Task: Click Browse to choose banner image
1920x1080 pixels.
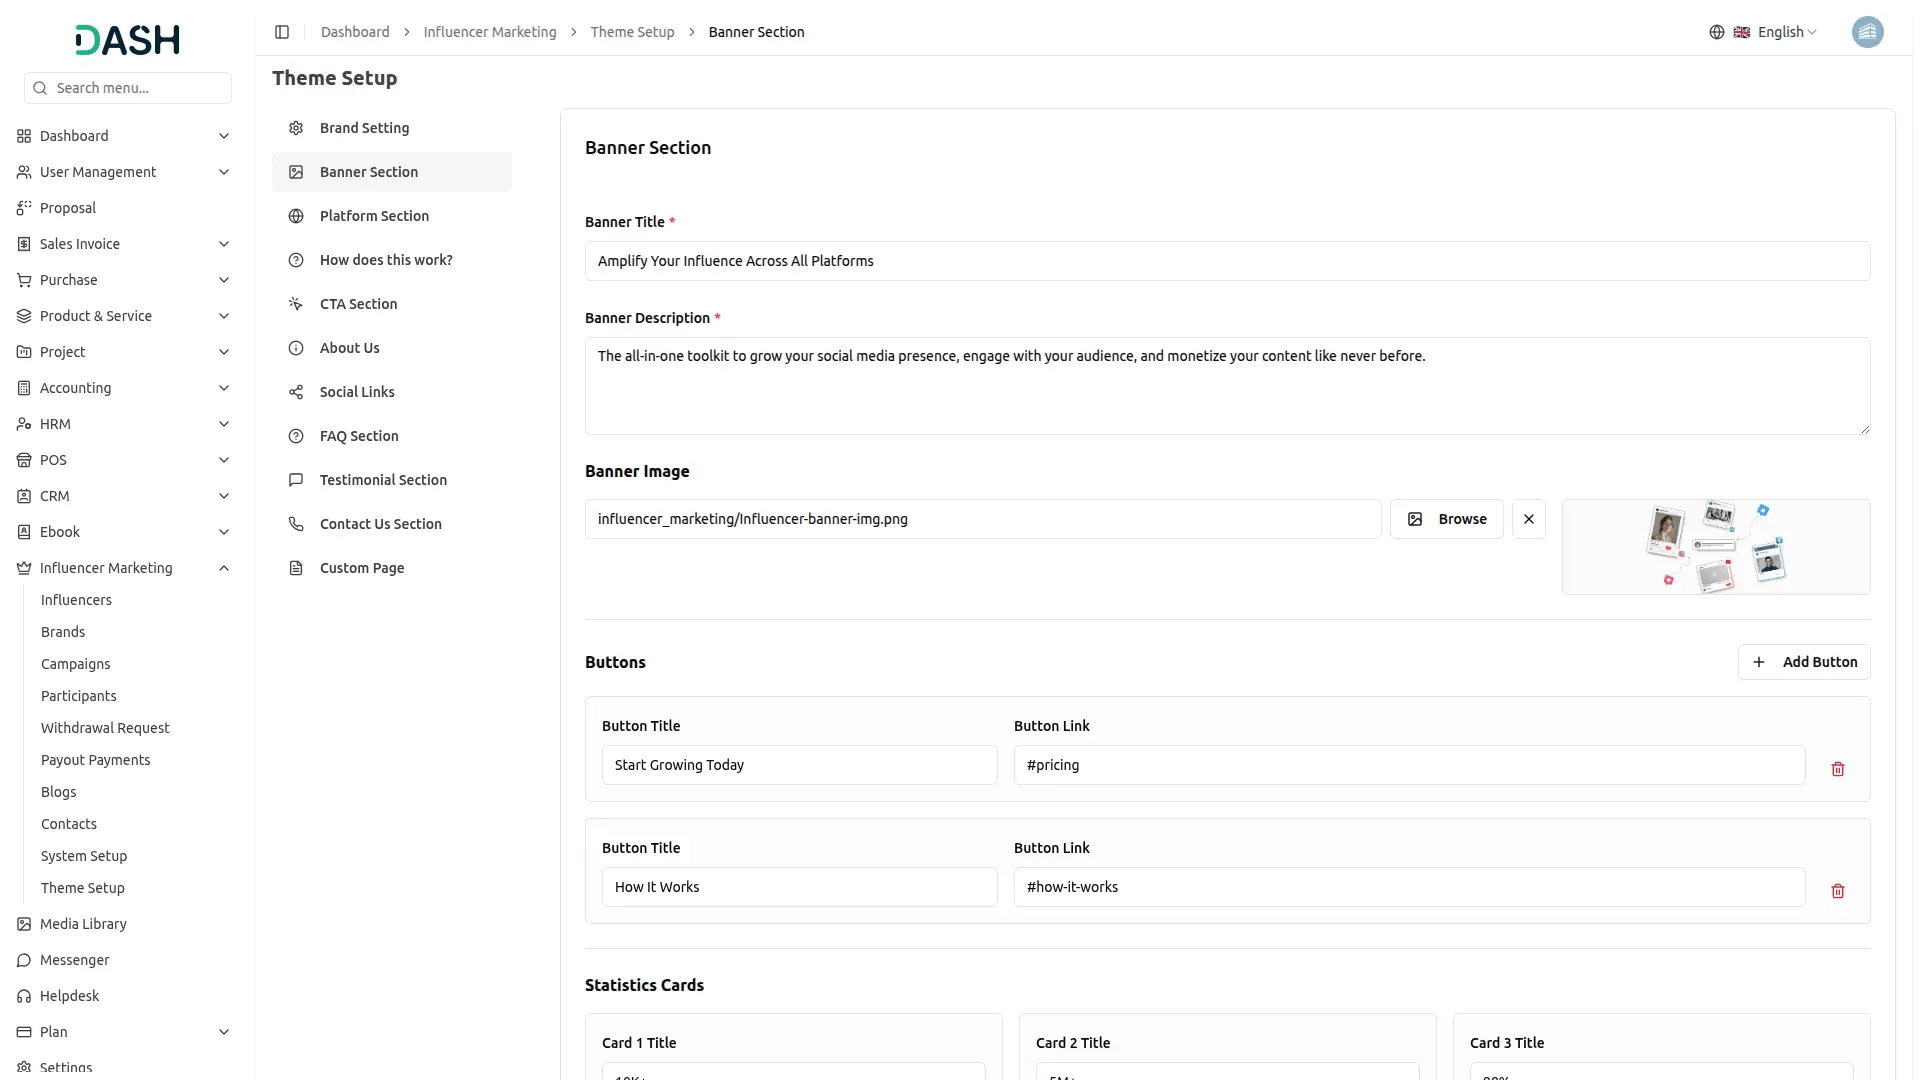Action: pos(1446,519)
